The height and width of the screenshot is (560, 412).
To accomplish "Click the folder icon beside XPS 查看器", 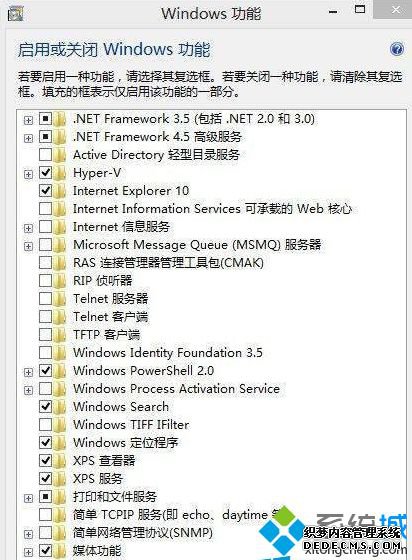I will click(x=60, y=461).
